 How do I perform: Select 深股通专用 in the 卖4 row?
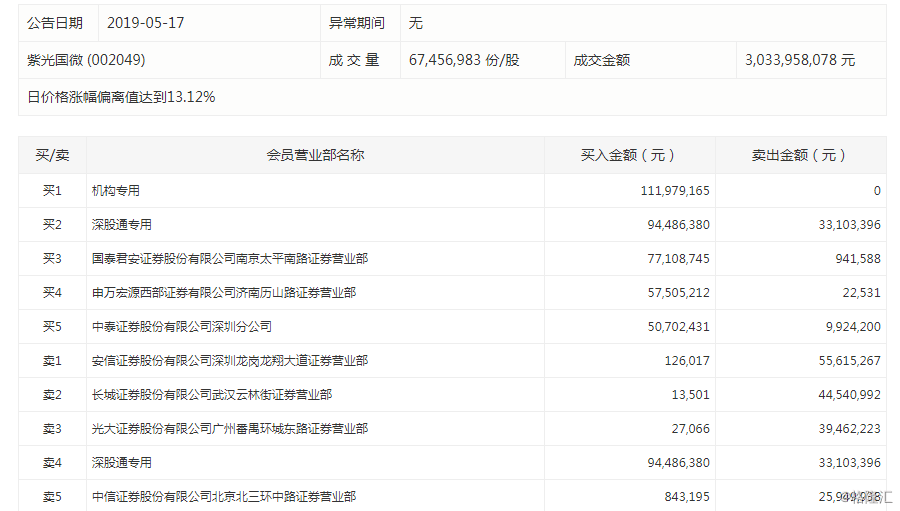pos(122,463)
